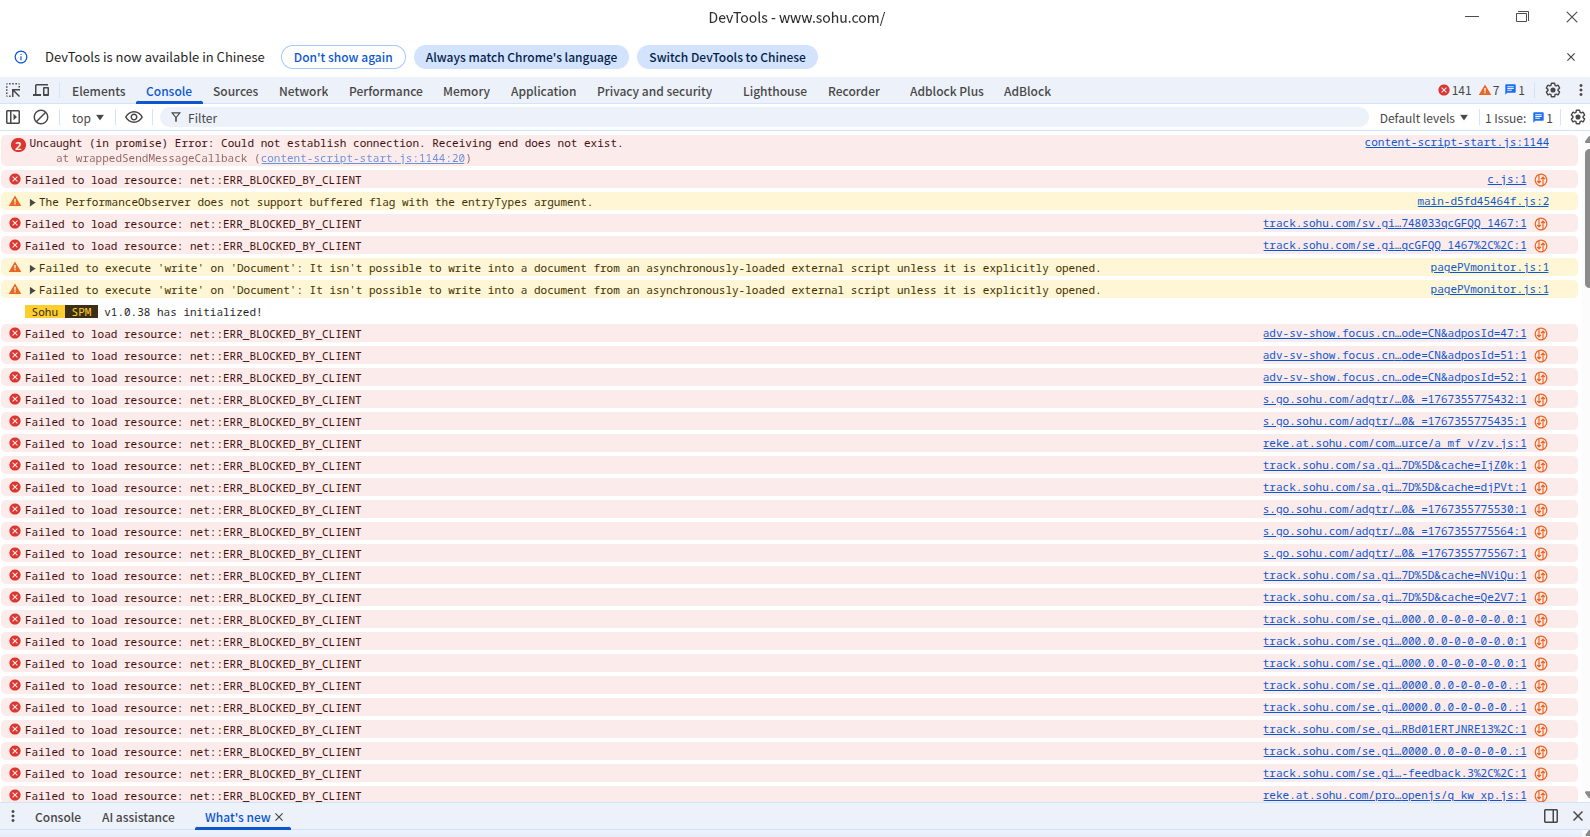Open the c.js:1 source link
The height and width of the screenshot is (837, 1590).
(x=1507, y=180)
